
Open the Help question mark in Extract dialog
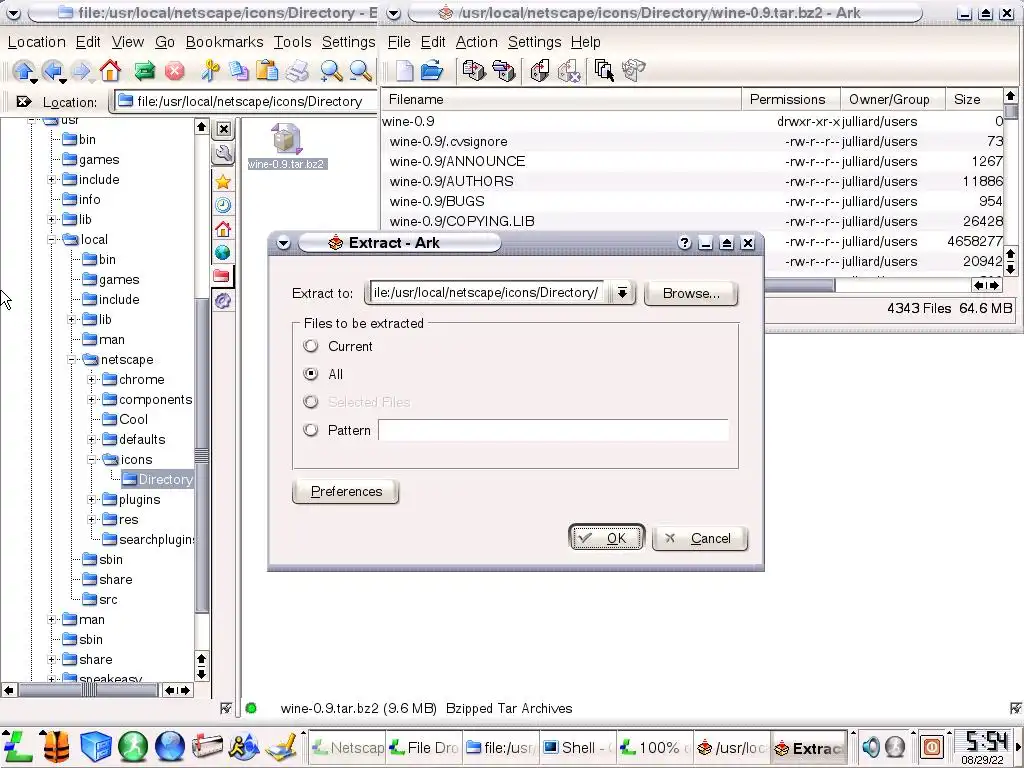[684, 243]
